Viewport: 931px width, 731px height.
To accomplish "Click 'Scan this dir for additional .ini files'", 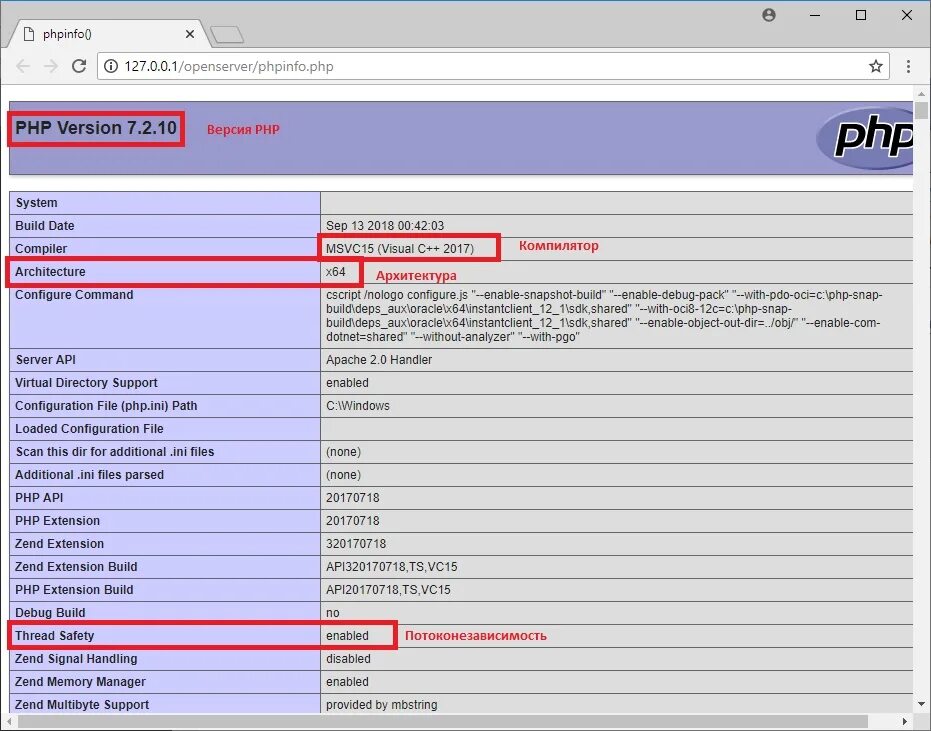I will (115, 452).
